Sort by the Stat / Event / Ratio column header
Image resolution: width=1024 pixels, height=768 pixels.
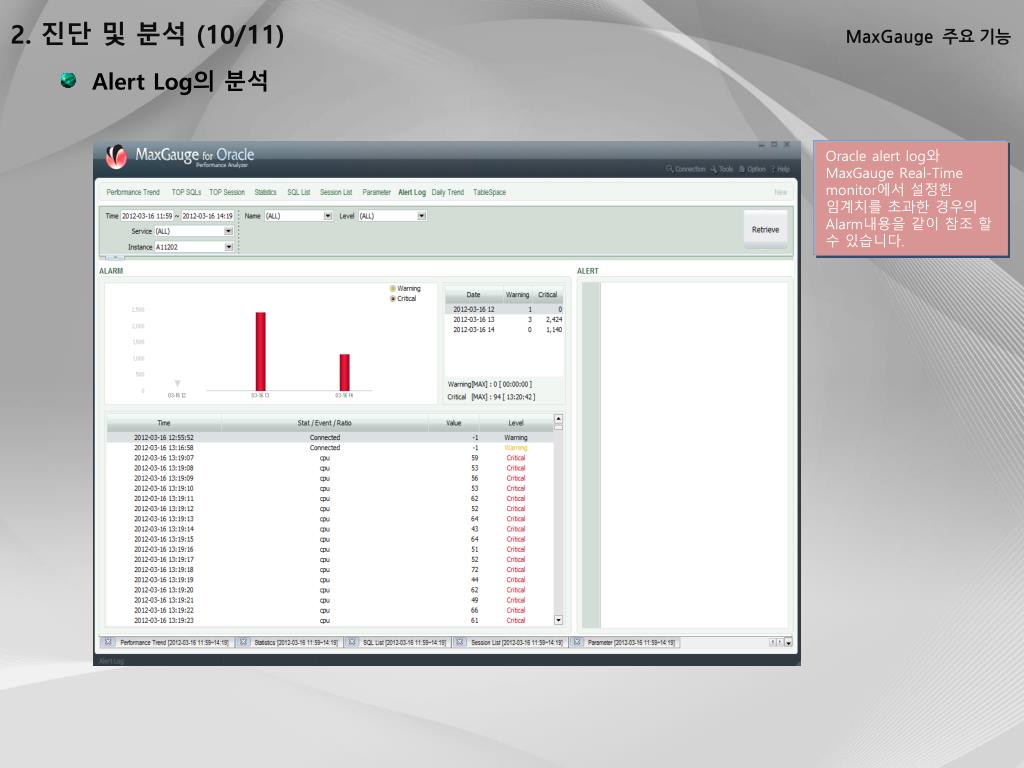(x=325, y=423)
